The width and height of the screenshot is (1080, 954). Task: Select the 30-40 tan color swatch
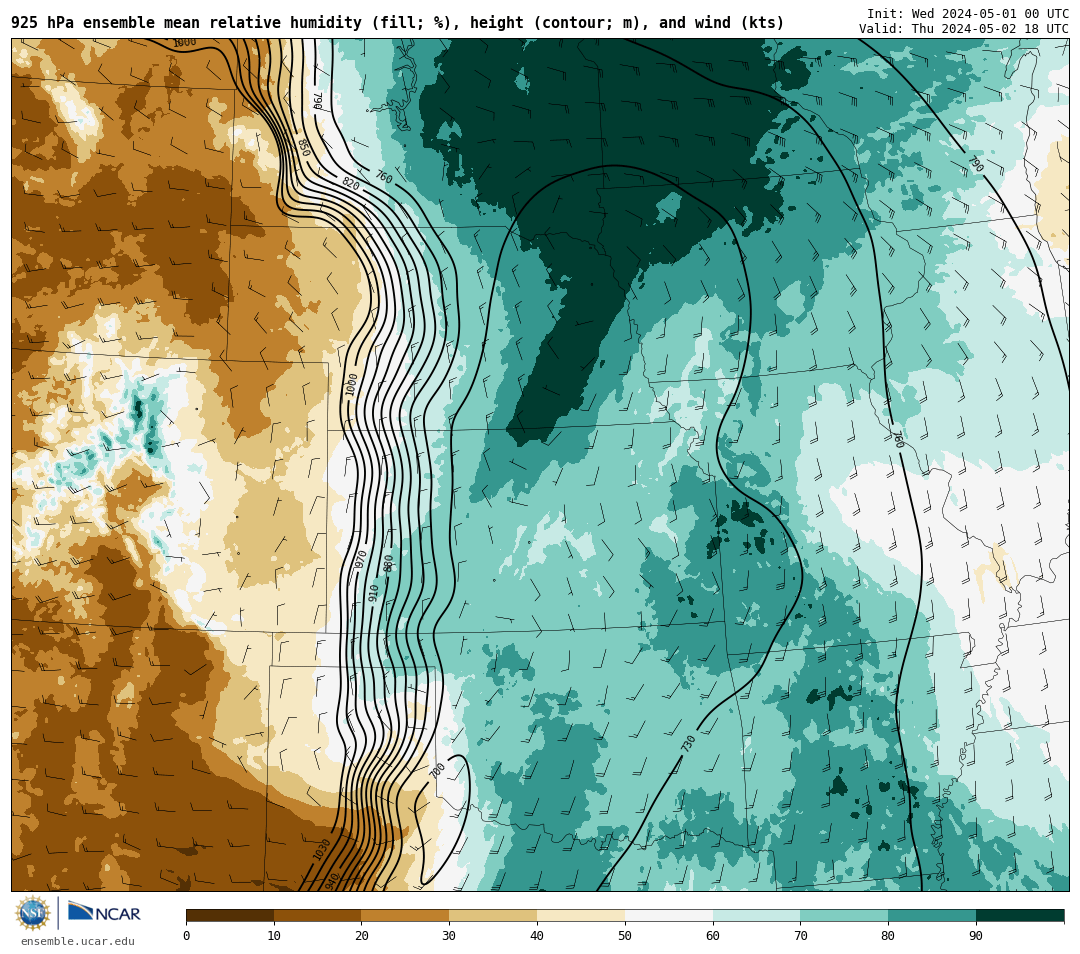(493, 916)
